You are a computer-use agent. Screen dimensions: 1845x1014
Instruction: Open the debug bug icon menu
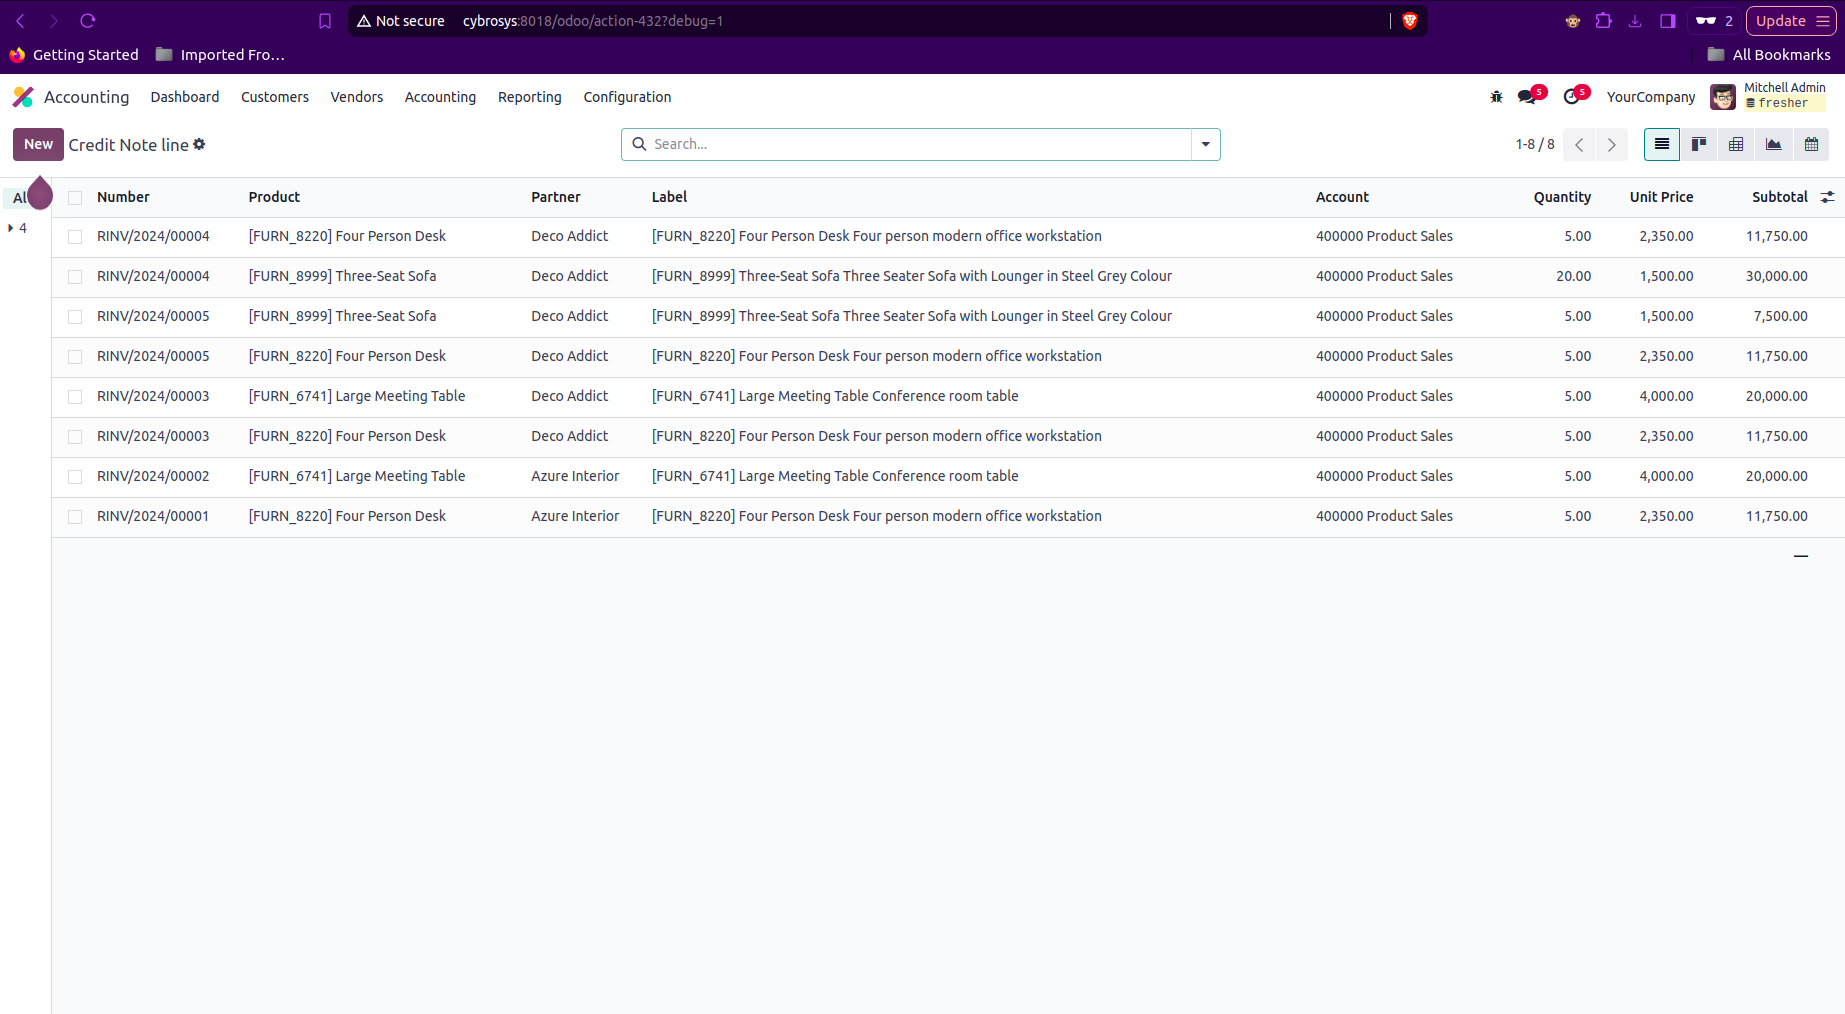point(1496,97)
